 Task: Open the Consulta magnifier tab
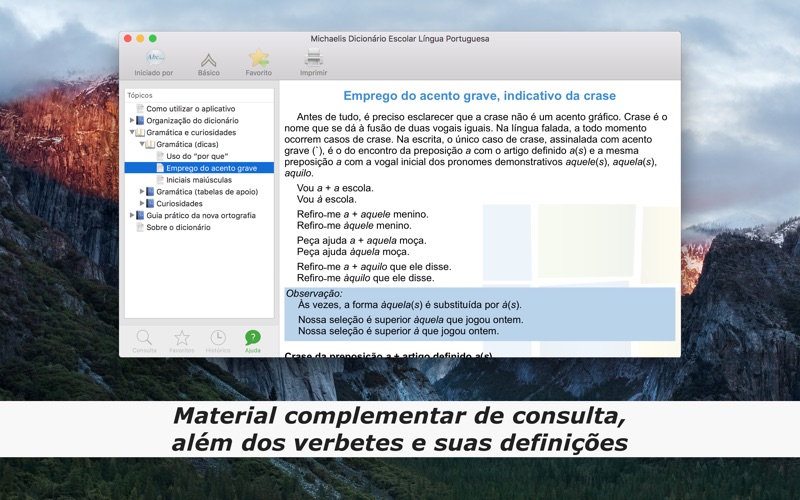point(144,341)
